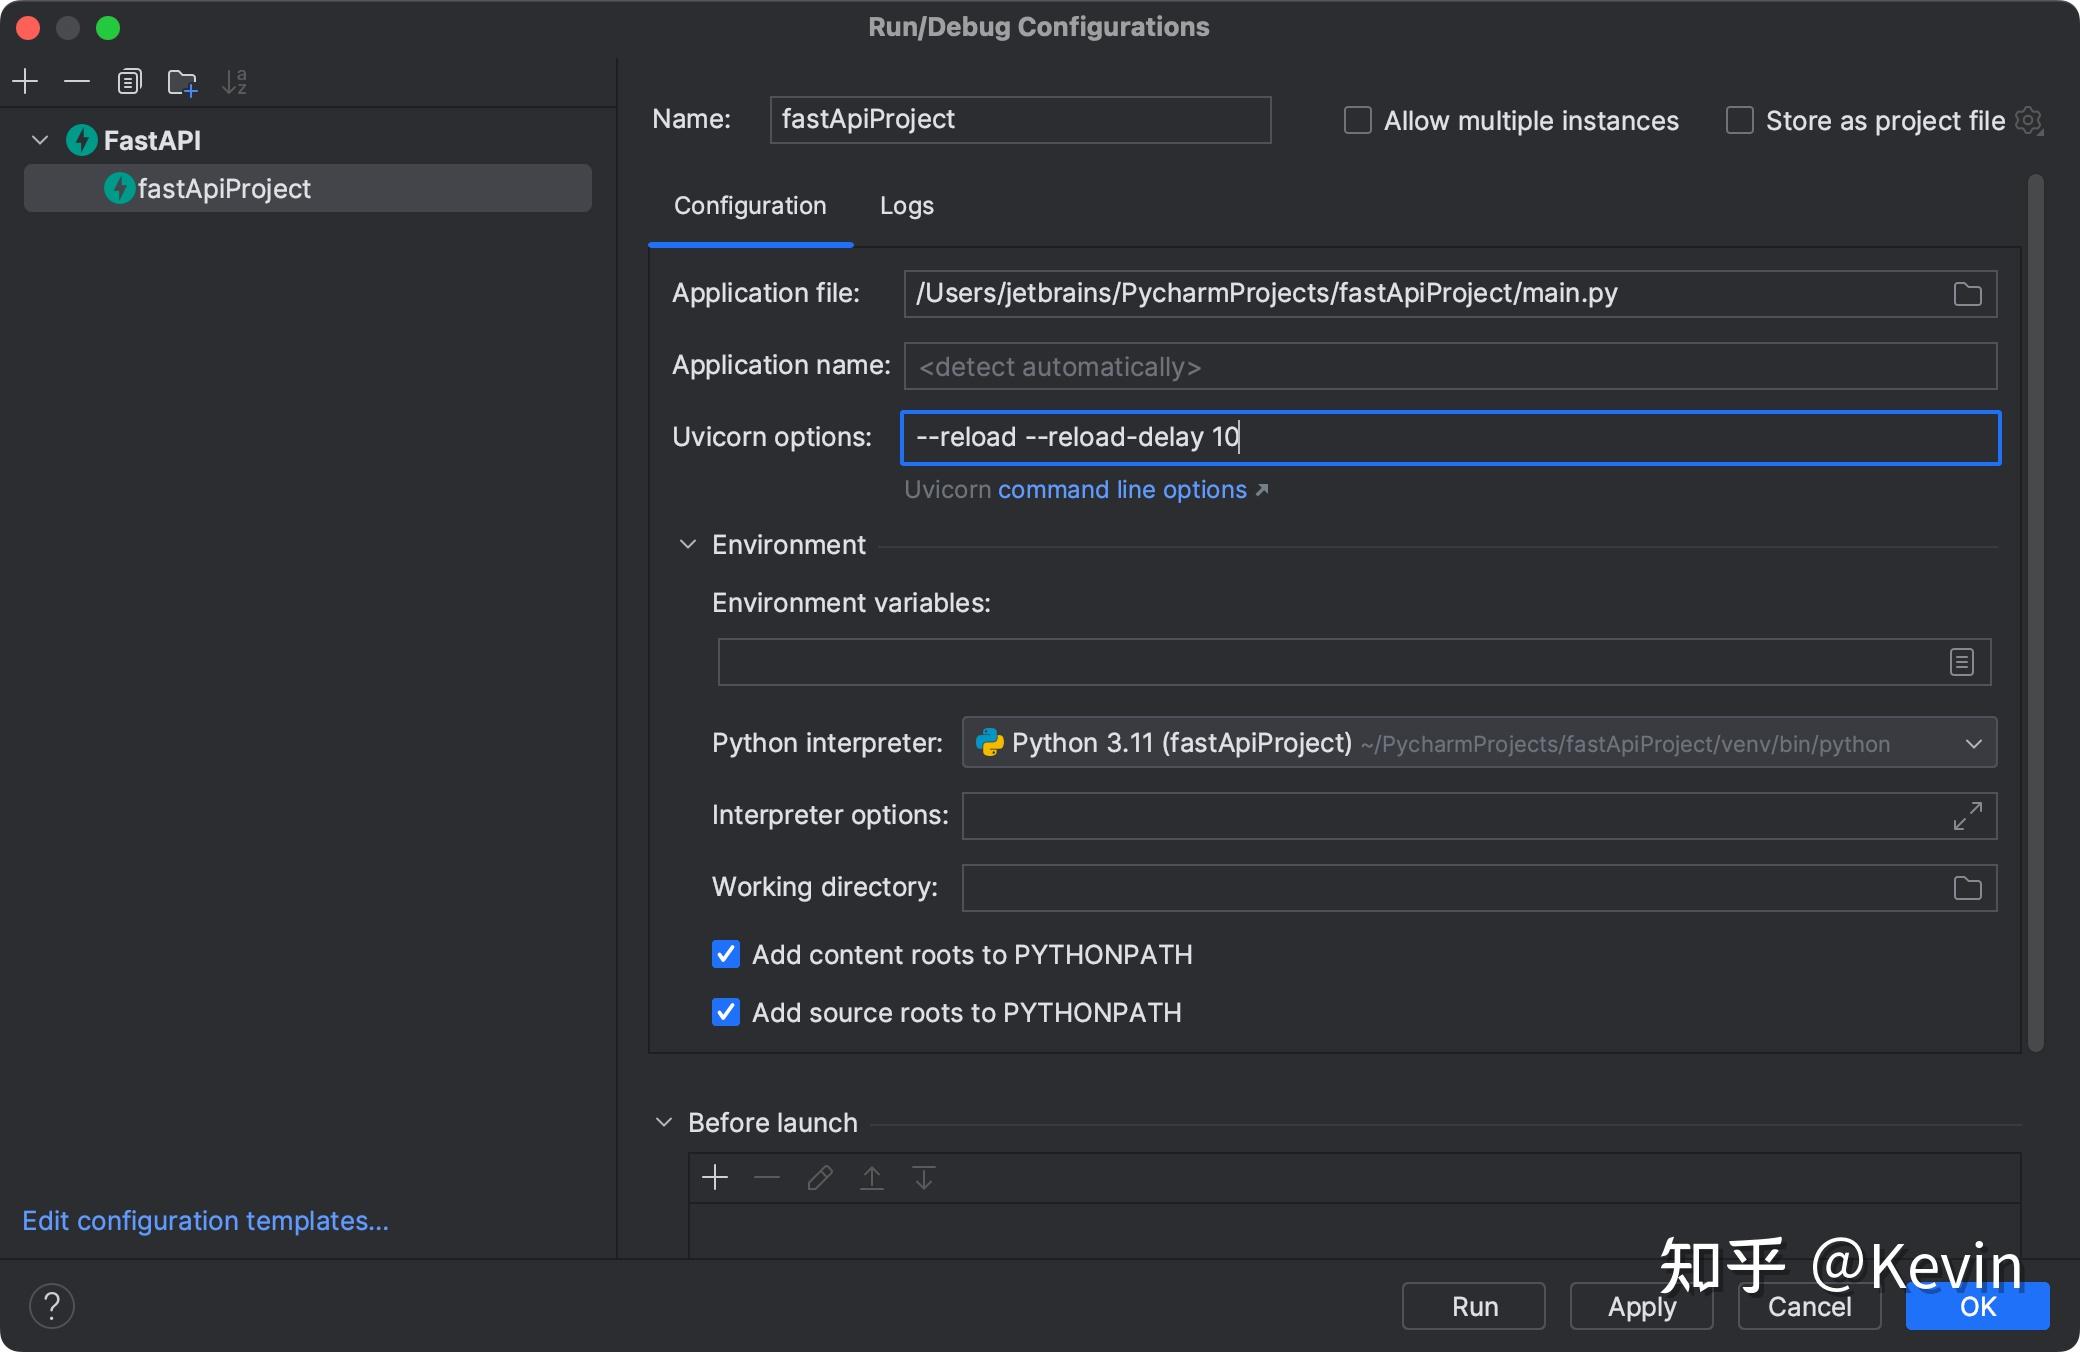Switch to the Logs tab

pos(906,206)
